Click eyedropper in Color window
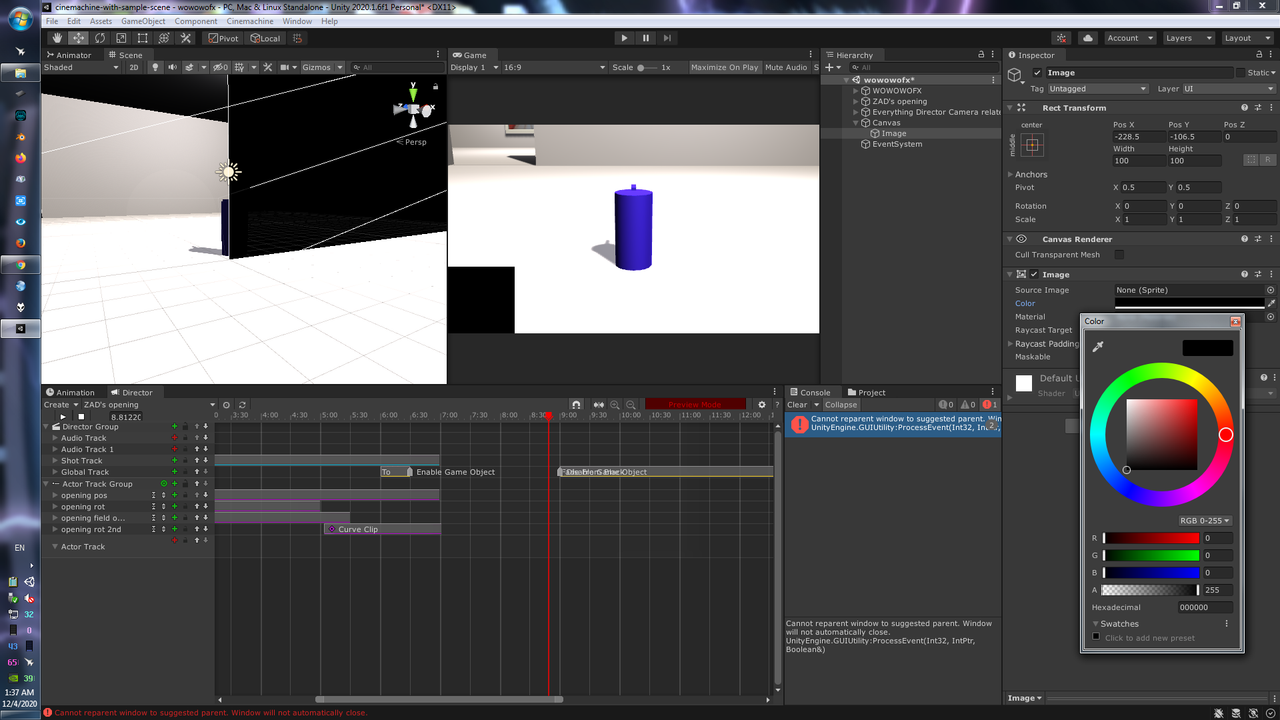Image resolution: width=1280 pixels, height=720 pixels. 1097,347
